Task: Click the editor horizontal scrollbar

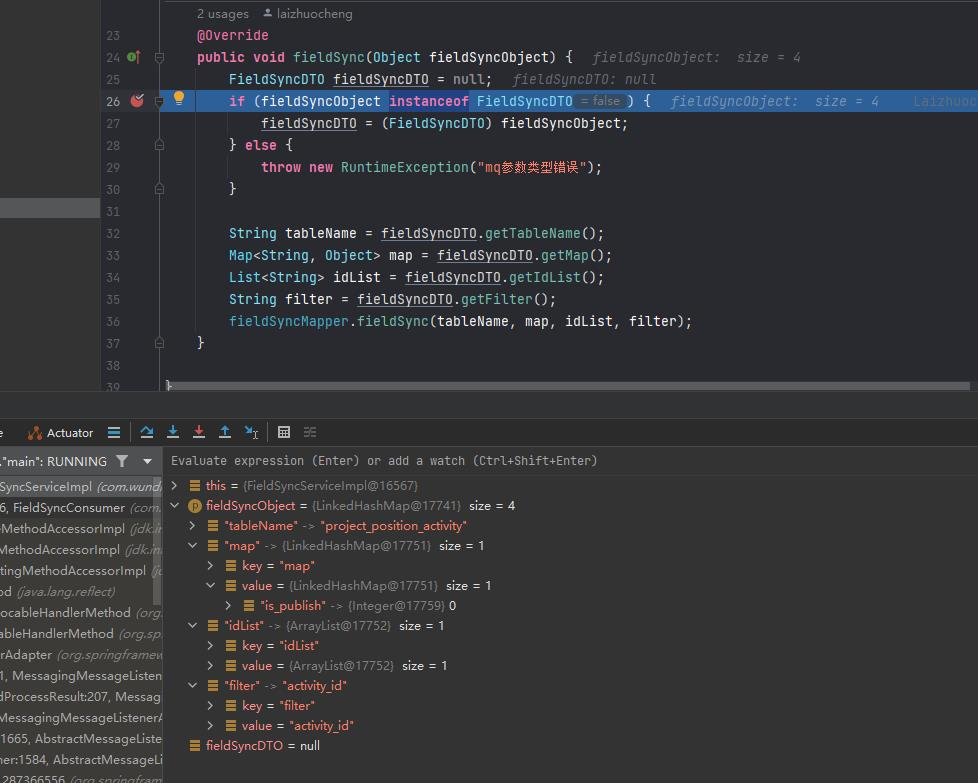Action: pos(568,386)
